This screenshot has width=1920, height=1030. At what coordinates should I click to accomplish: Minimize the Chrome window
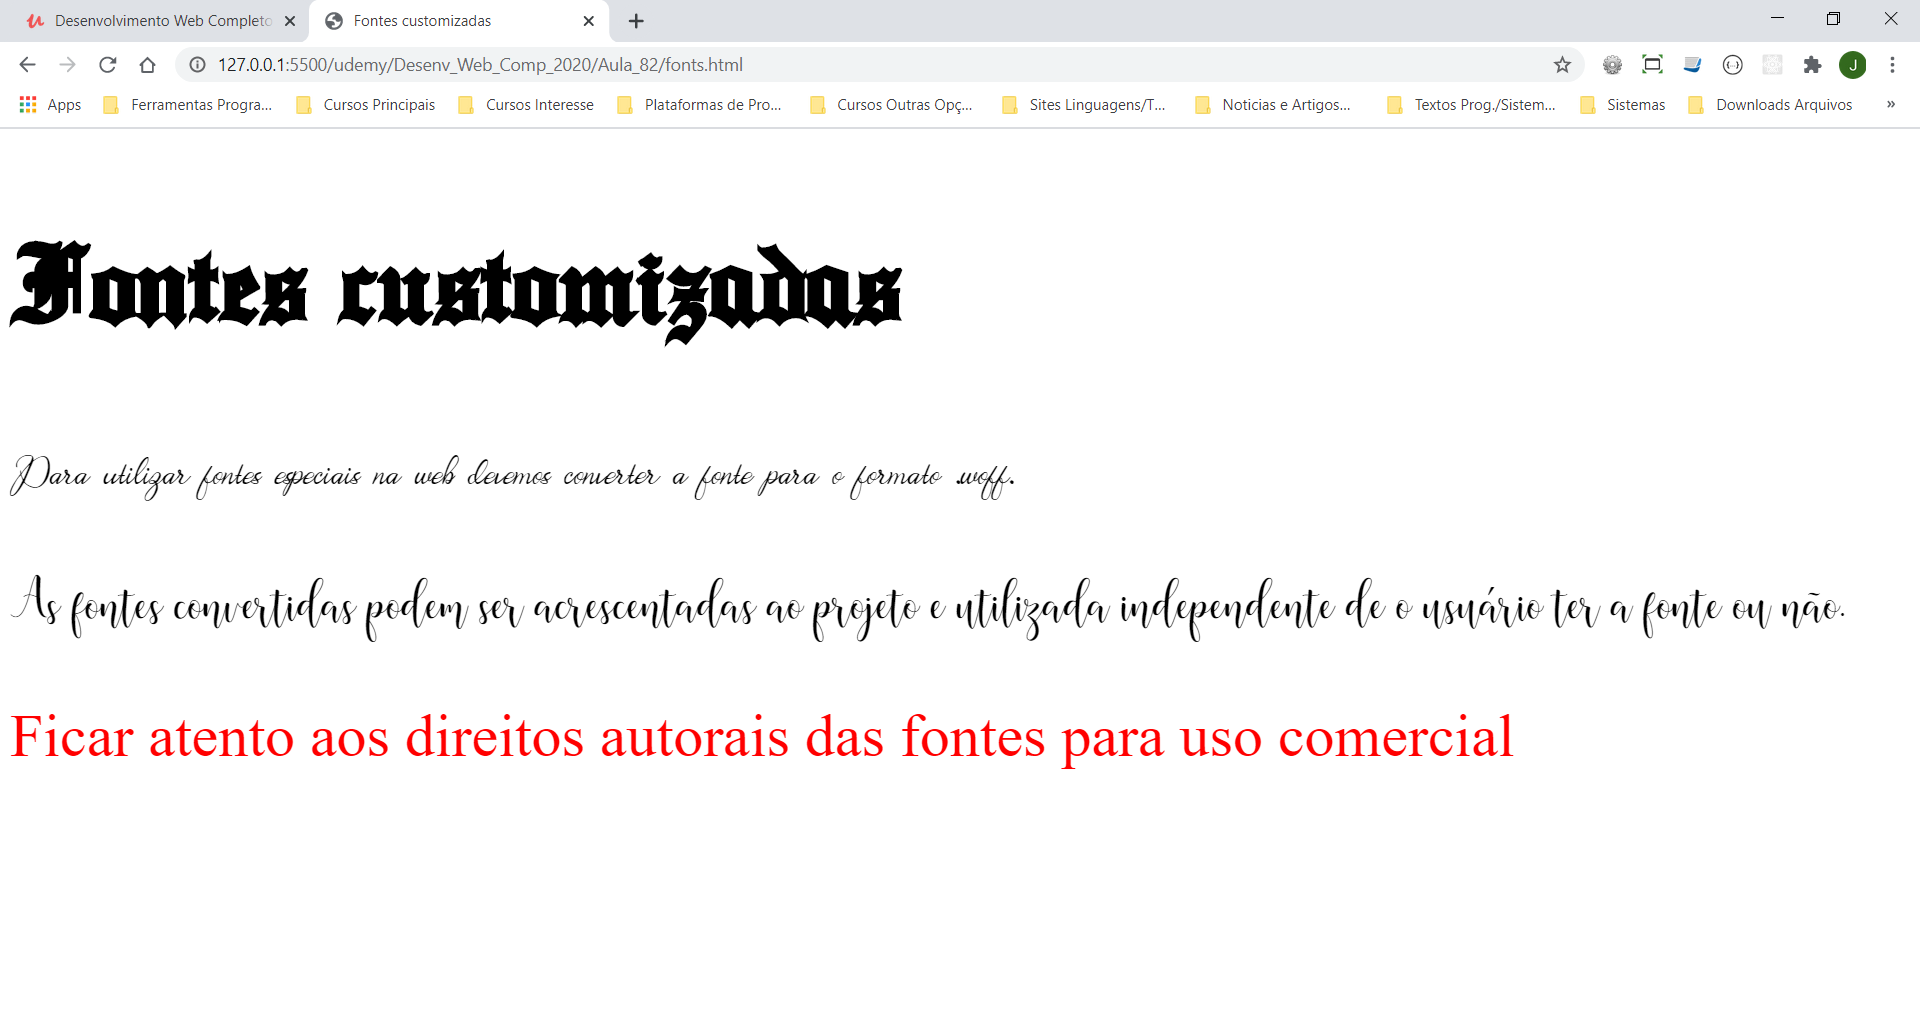[x=1777, y=19]
